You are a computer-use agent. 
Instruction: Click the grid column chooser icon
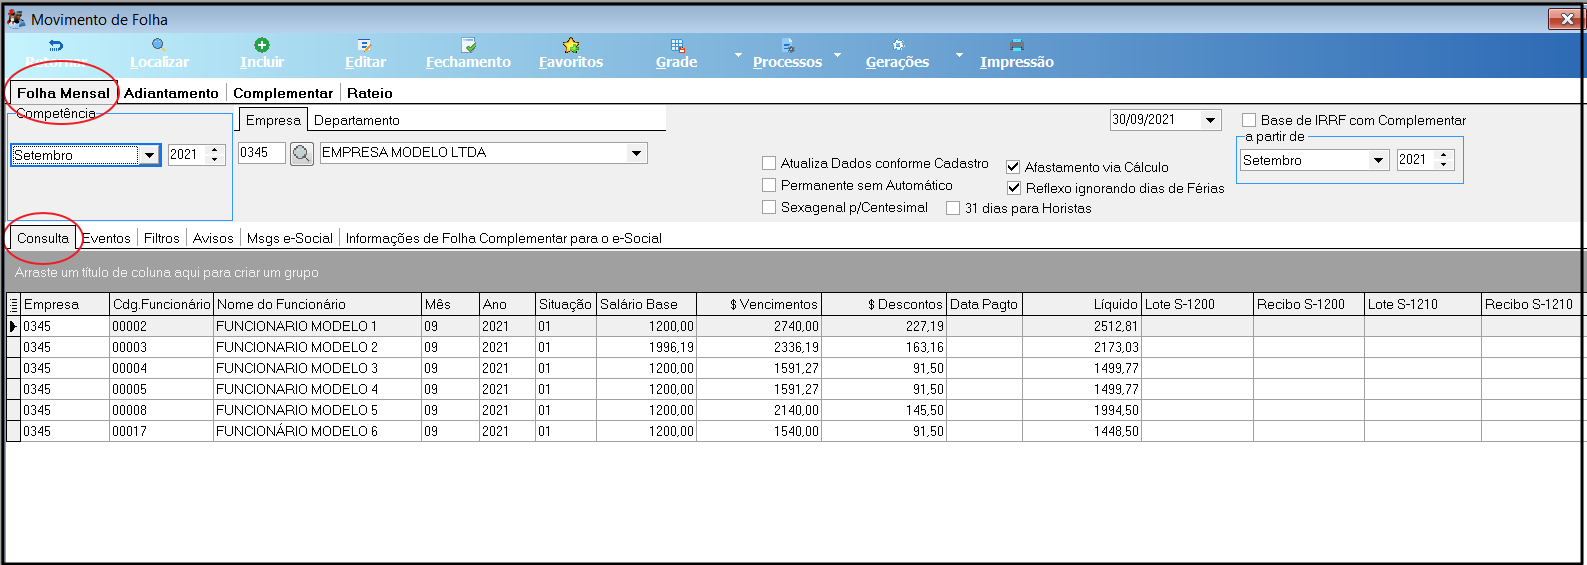coord(14,304)
